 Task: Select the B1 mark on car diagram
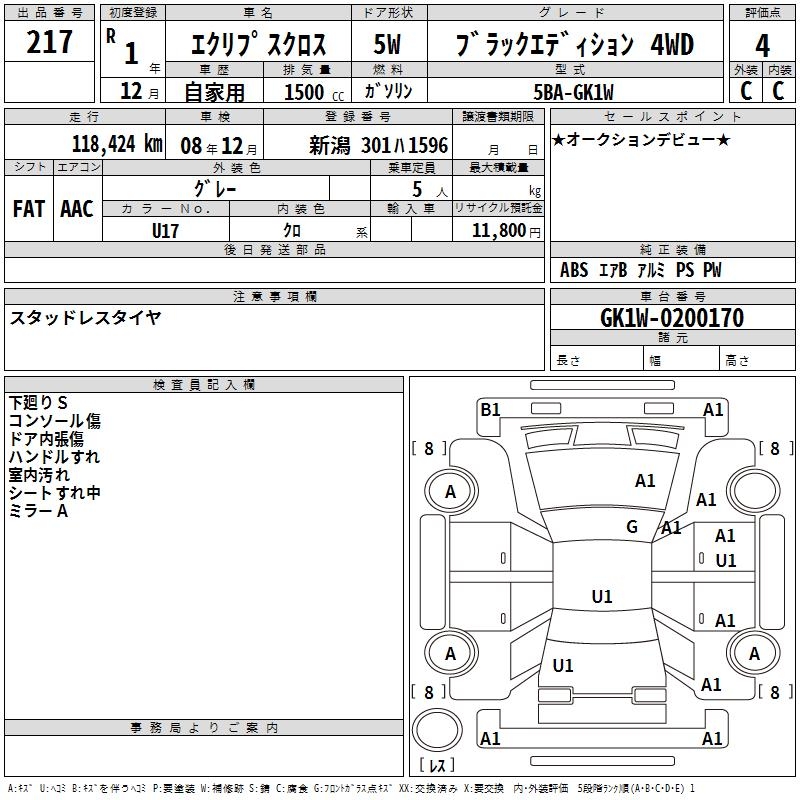pyautogui.click(x=490, y=409)
